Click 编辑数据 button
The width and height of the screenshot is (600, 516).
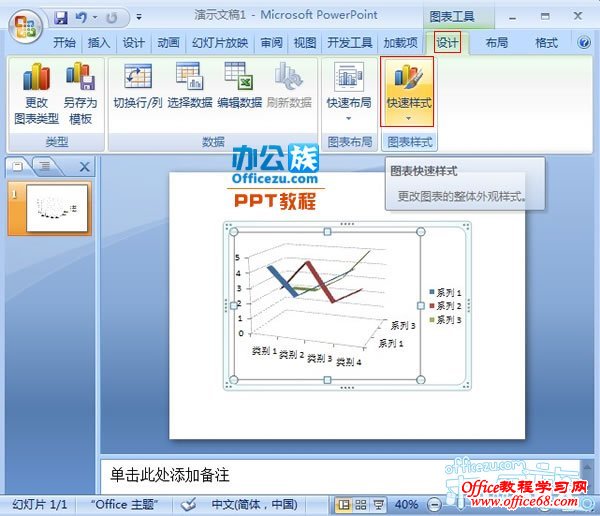coord(240,86)
